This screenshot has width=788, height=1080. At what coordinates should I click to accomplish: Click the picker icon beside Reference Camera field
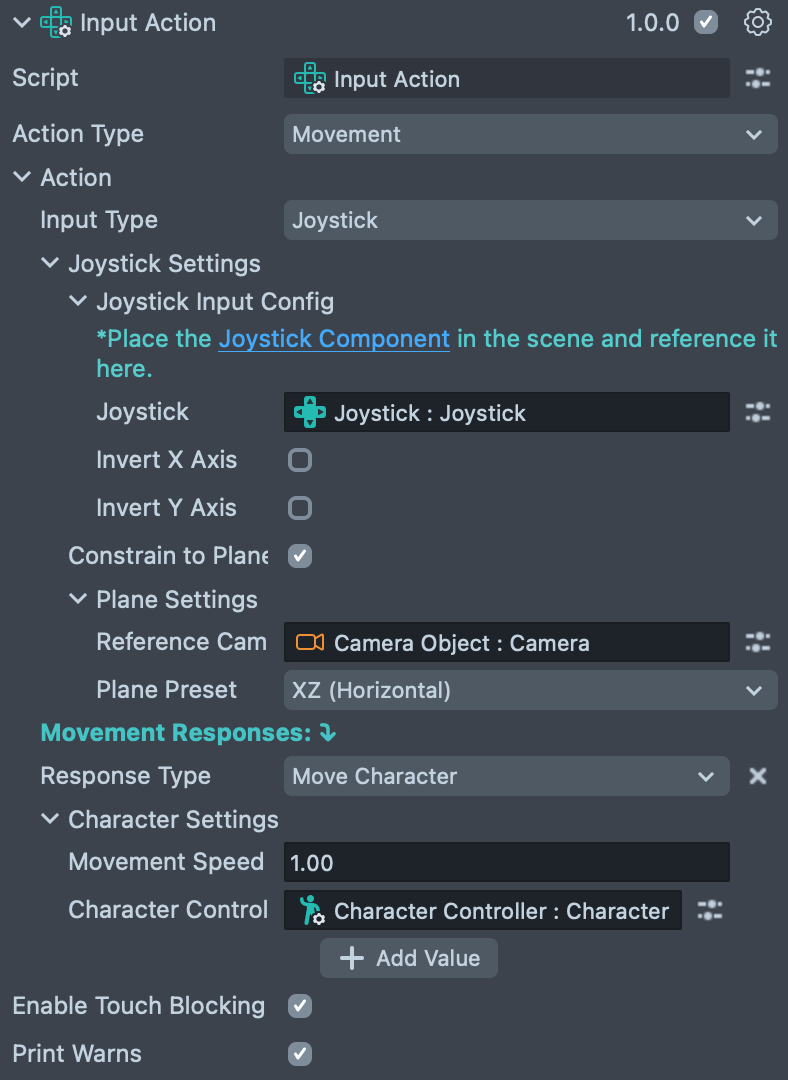click(758, 642)
